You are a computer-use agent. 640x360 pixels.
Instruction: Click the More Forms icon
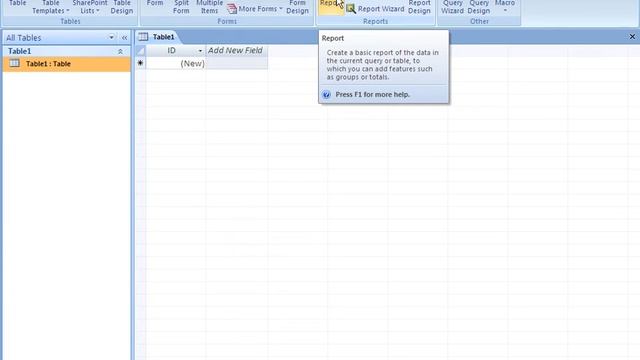(232, 9)
